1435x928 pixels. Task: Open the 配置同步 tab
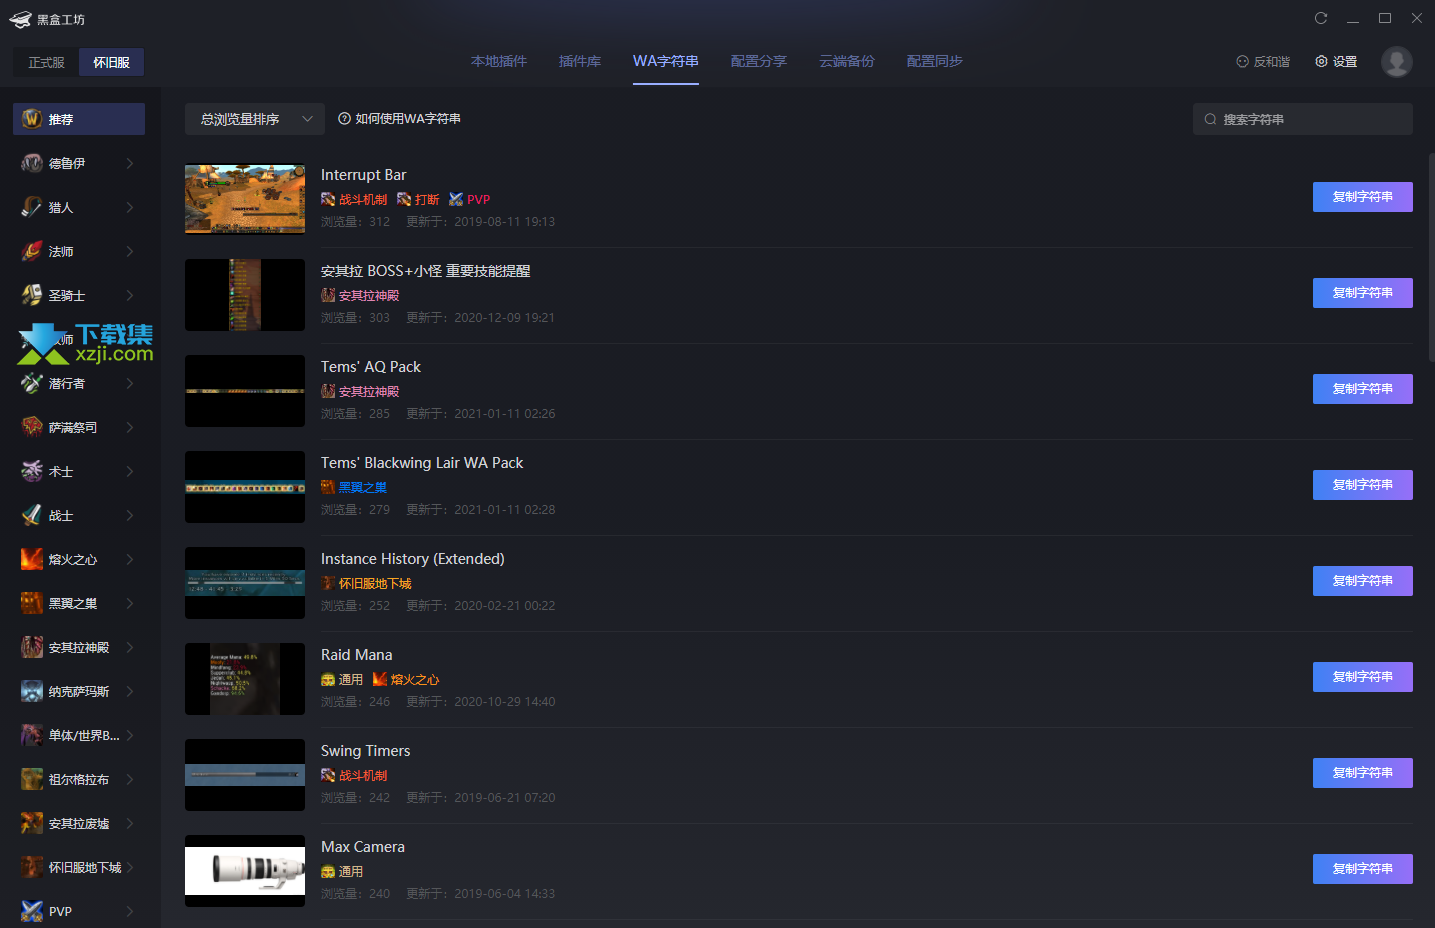click(935, 62)
